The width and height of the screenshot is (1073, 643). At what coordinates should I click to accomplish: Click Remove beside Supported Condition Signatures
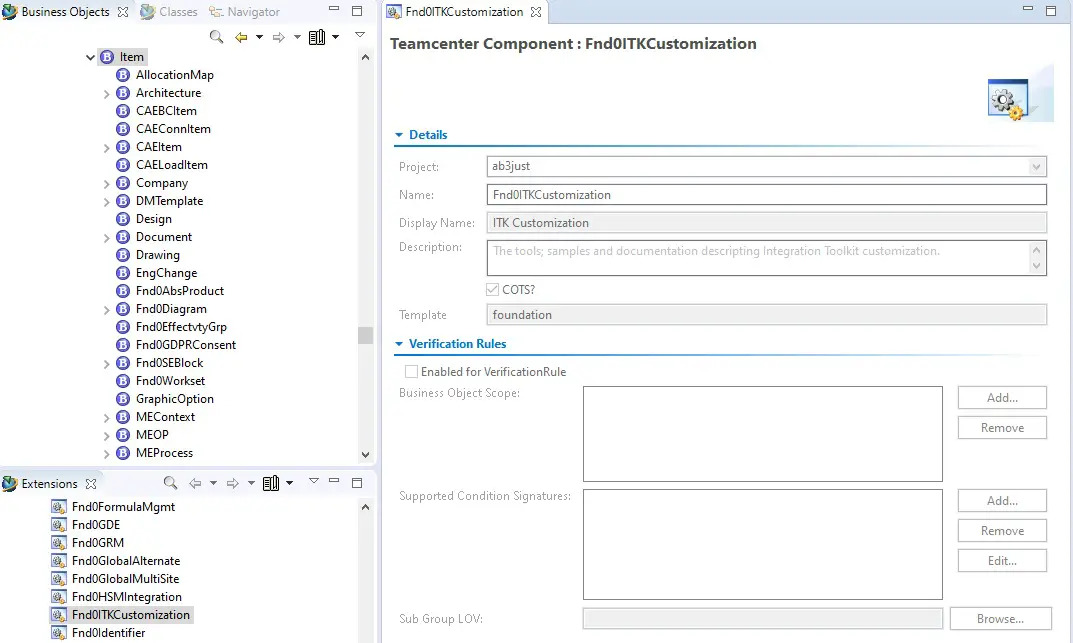[x=1002, y=531]
